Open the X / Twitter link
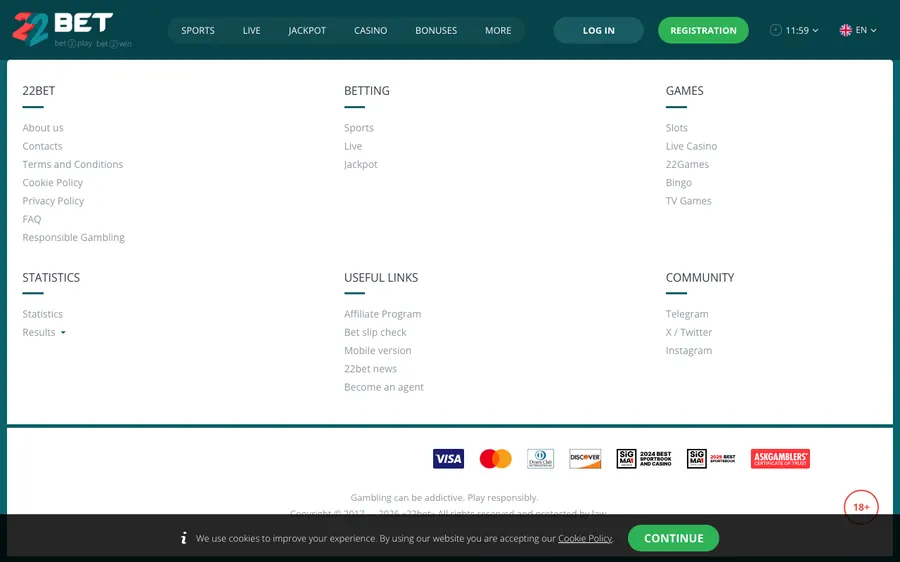Screen dimensions: 900x562 (x=689, y=332)
